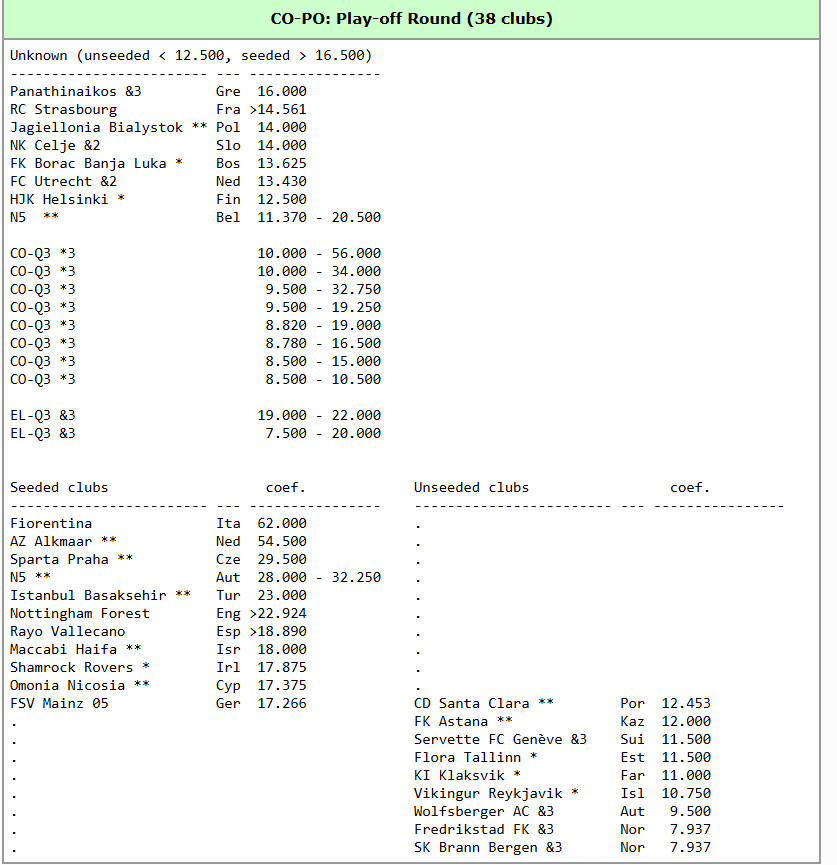Click the CO-PO Play-off Round header

pyautogui.click(x=411, y=19)
